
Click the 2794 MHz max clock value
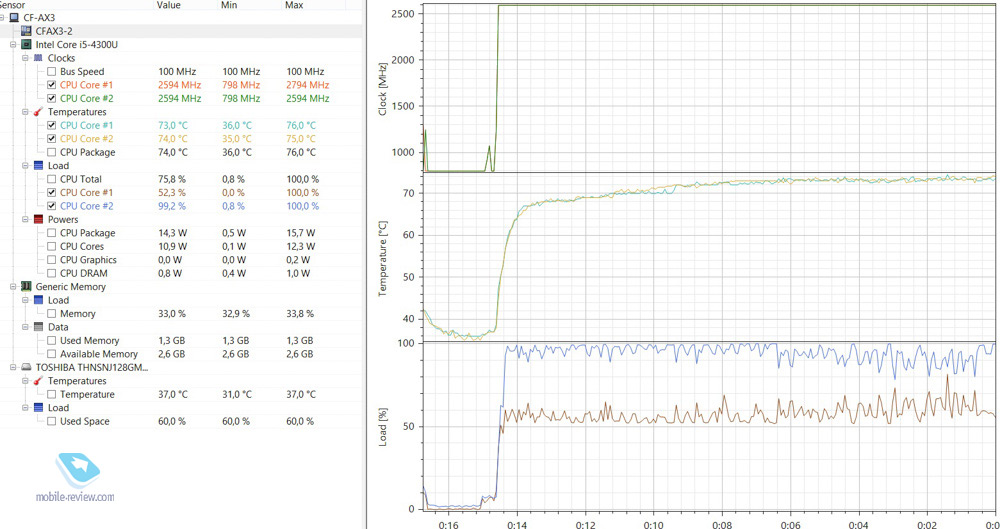point(307,85)
